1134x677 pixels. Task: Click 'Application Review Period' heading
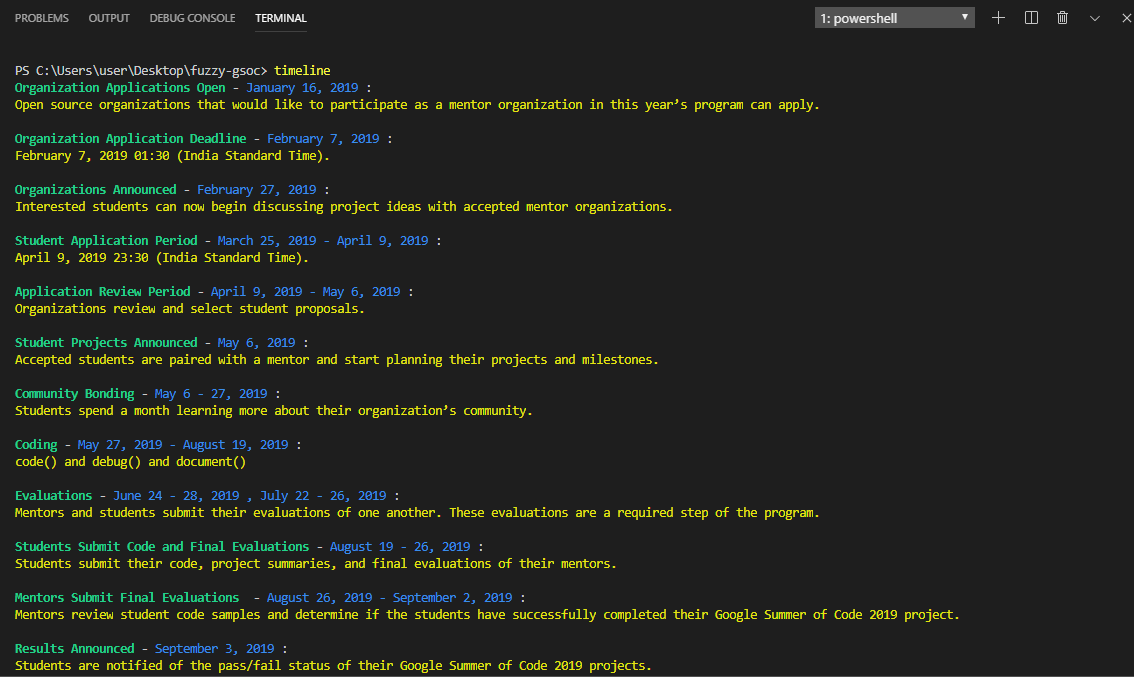(x=103, y=291)
